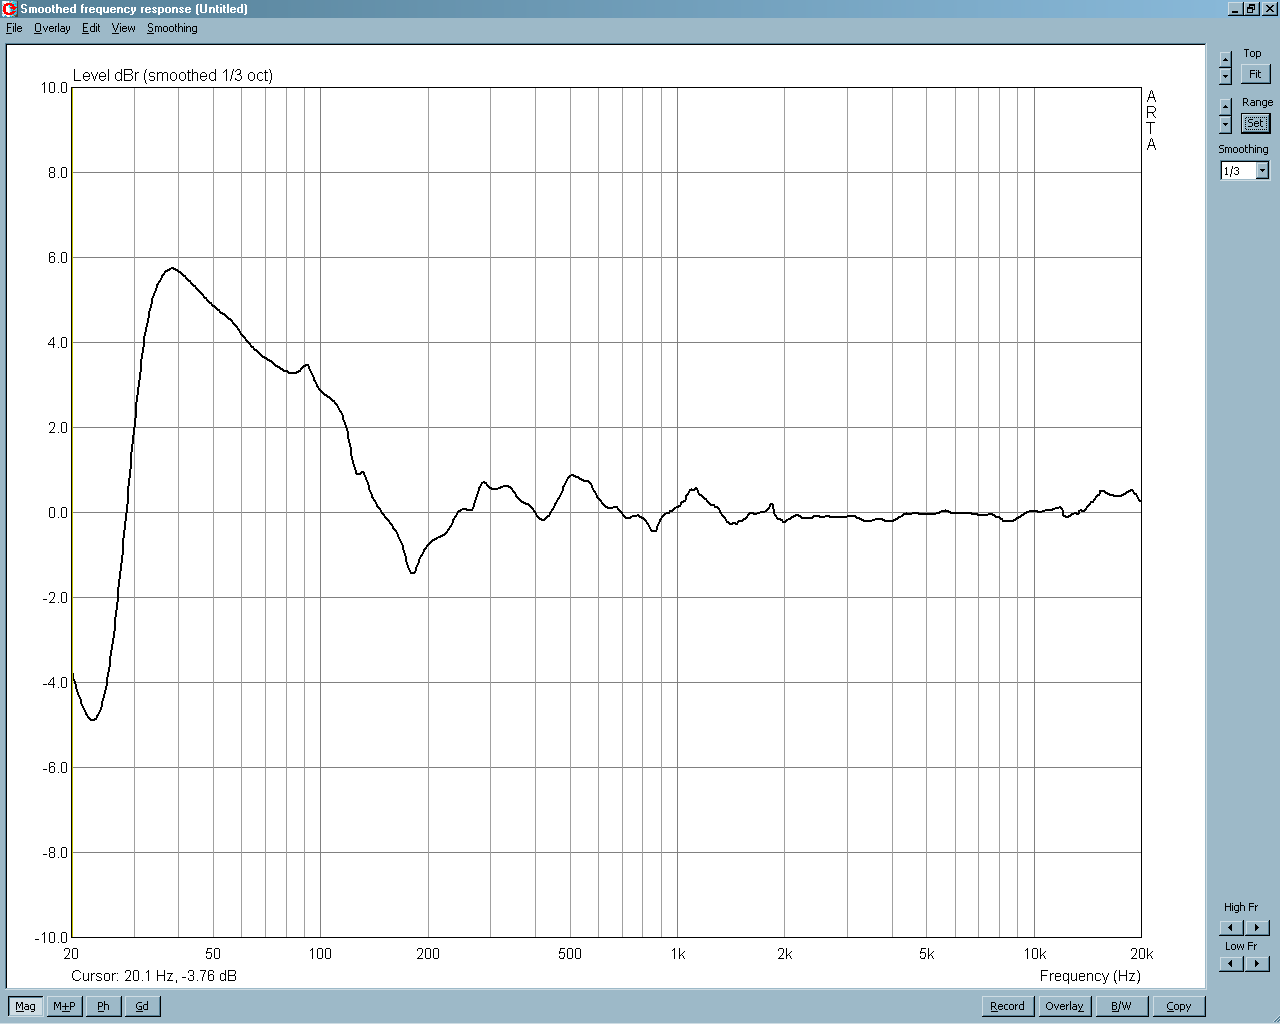This screenshot has width=1280, height=1024.
Task: Switch to M+P view mode
Action: (x=64, y=1006)
